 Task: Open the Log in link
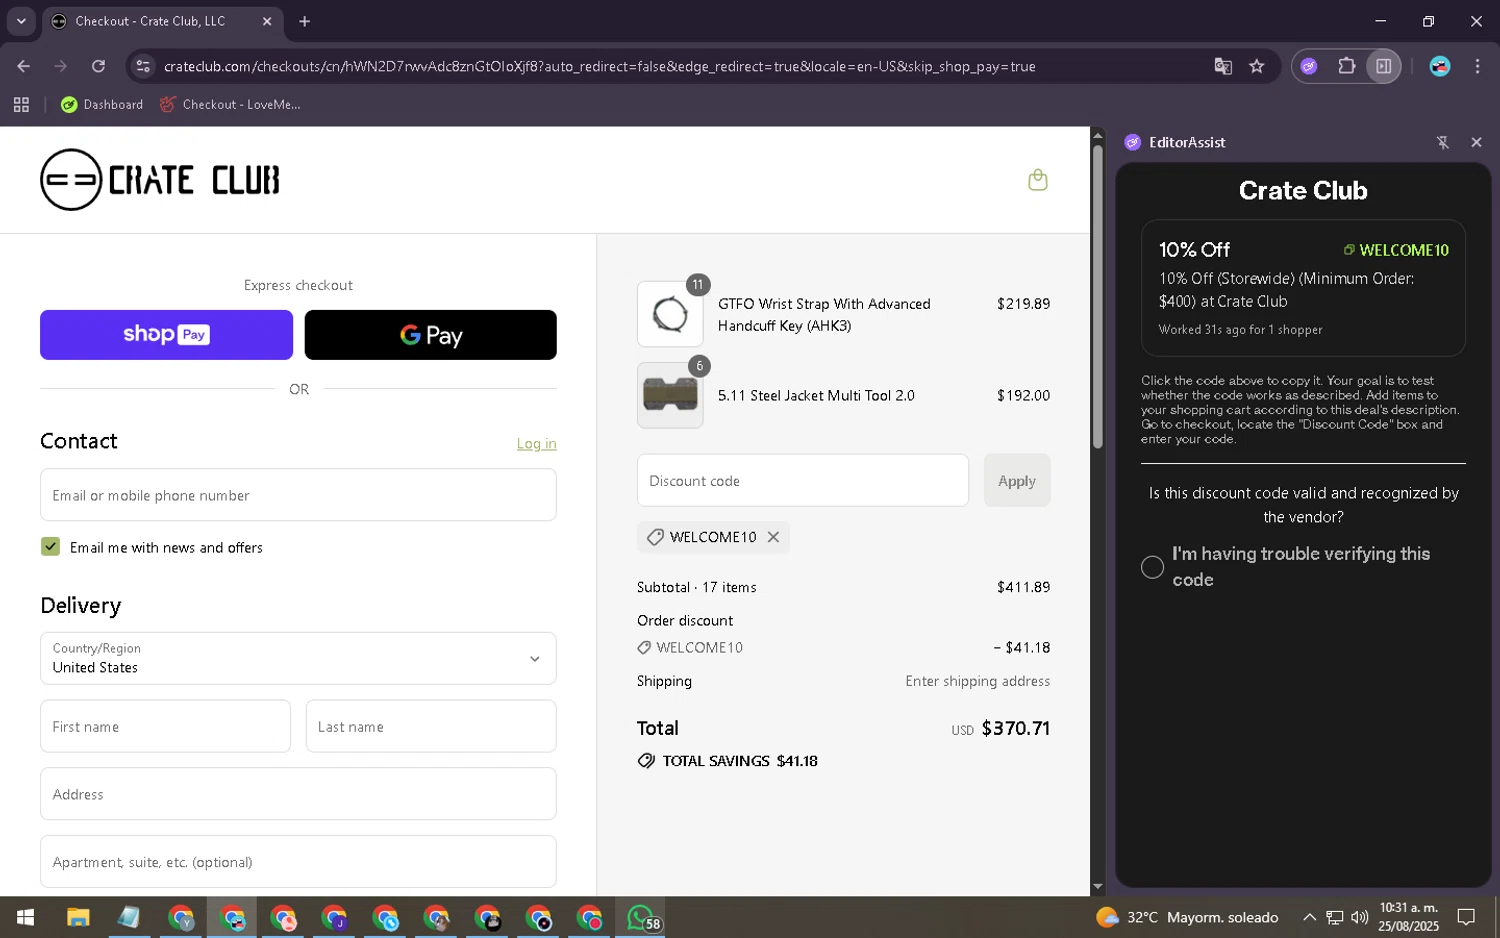(x=537, y=444)
